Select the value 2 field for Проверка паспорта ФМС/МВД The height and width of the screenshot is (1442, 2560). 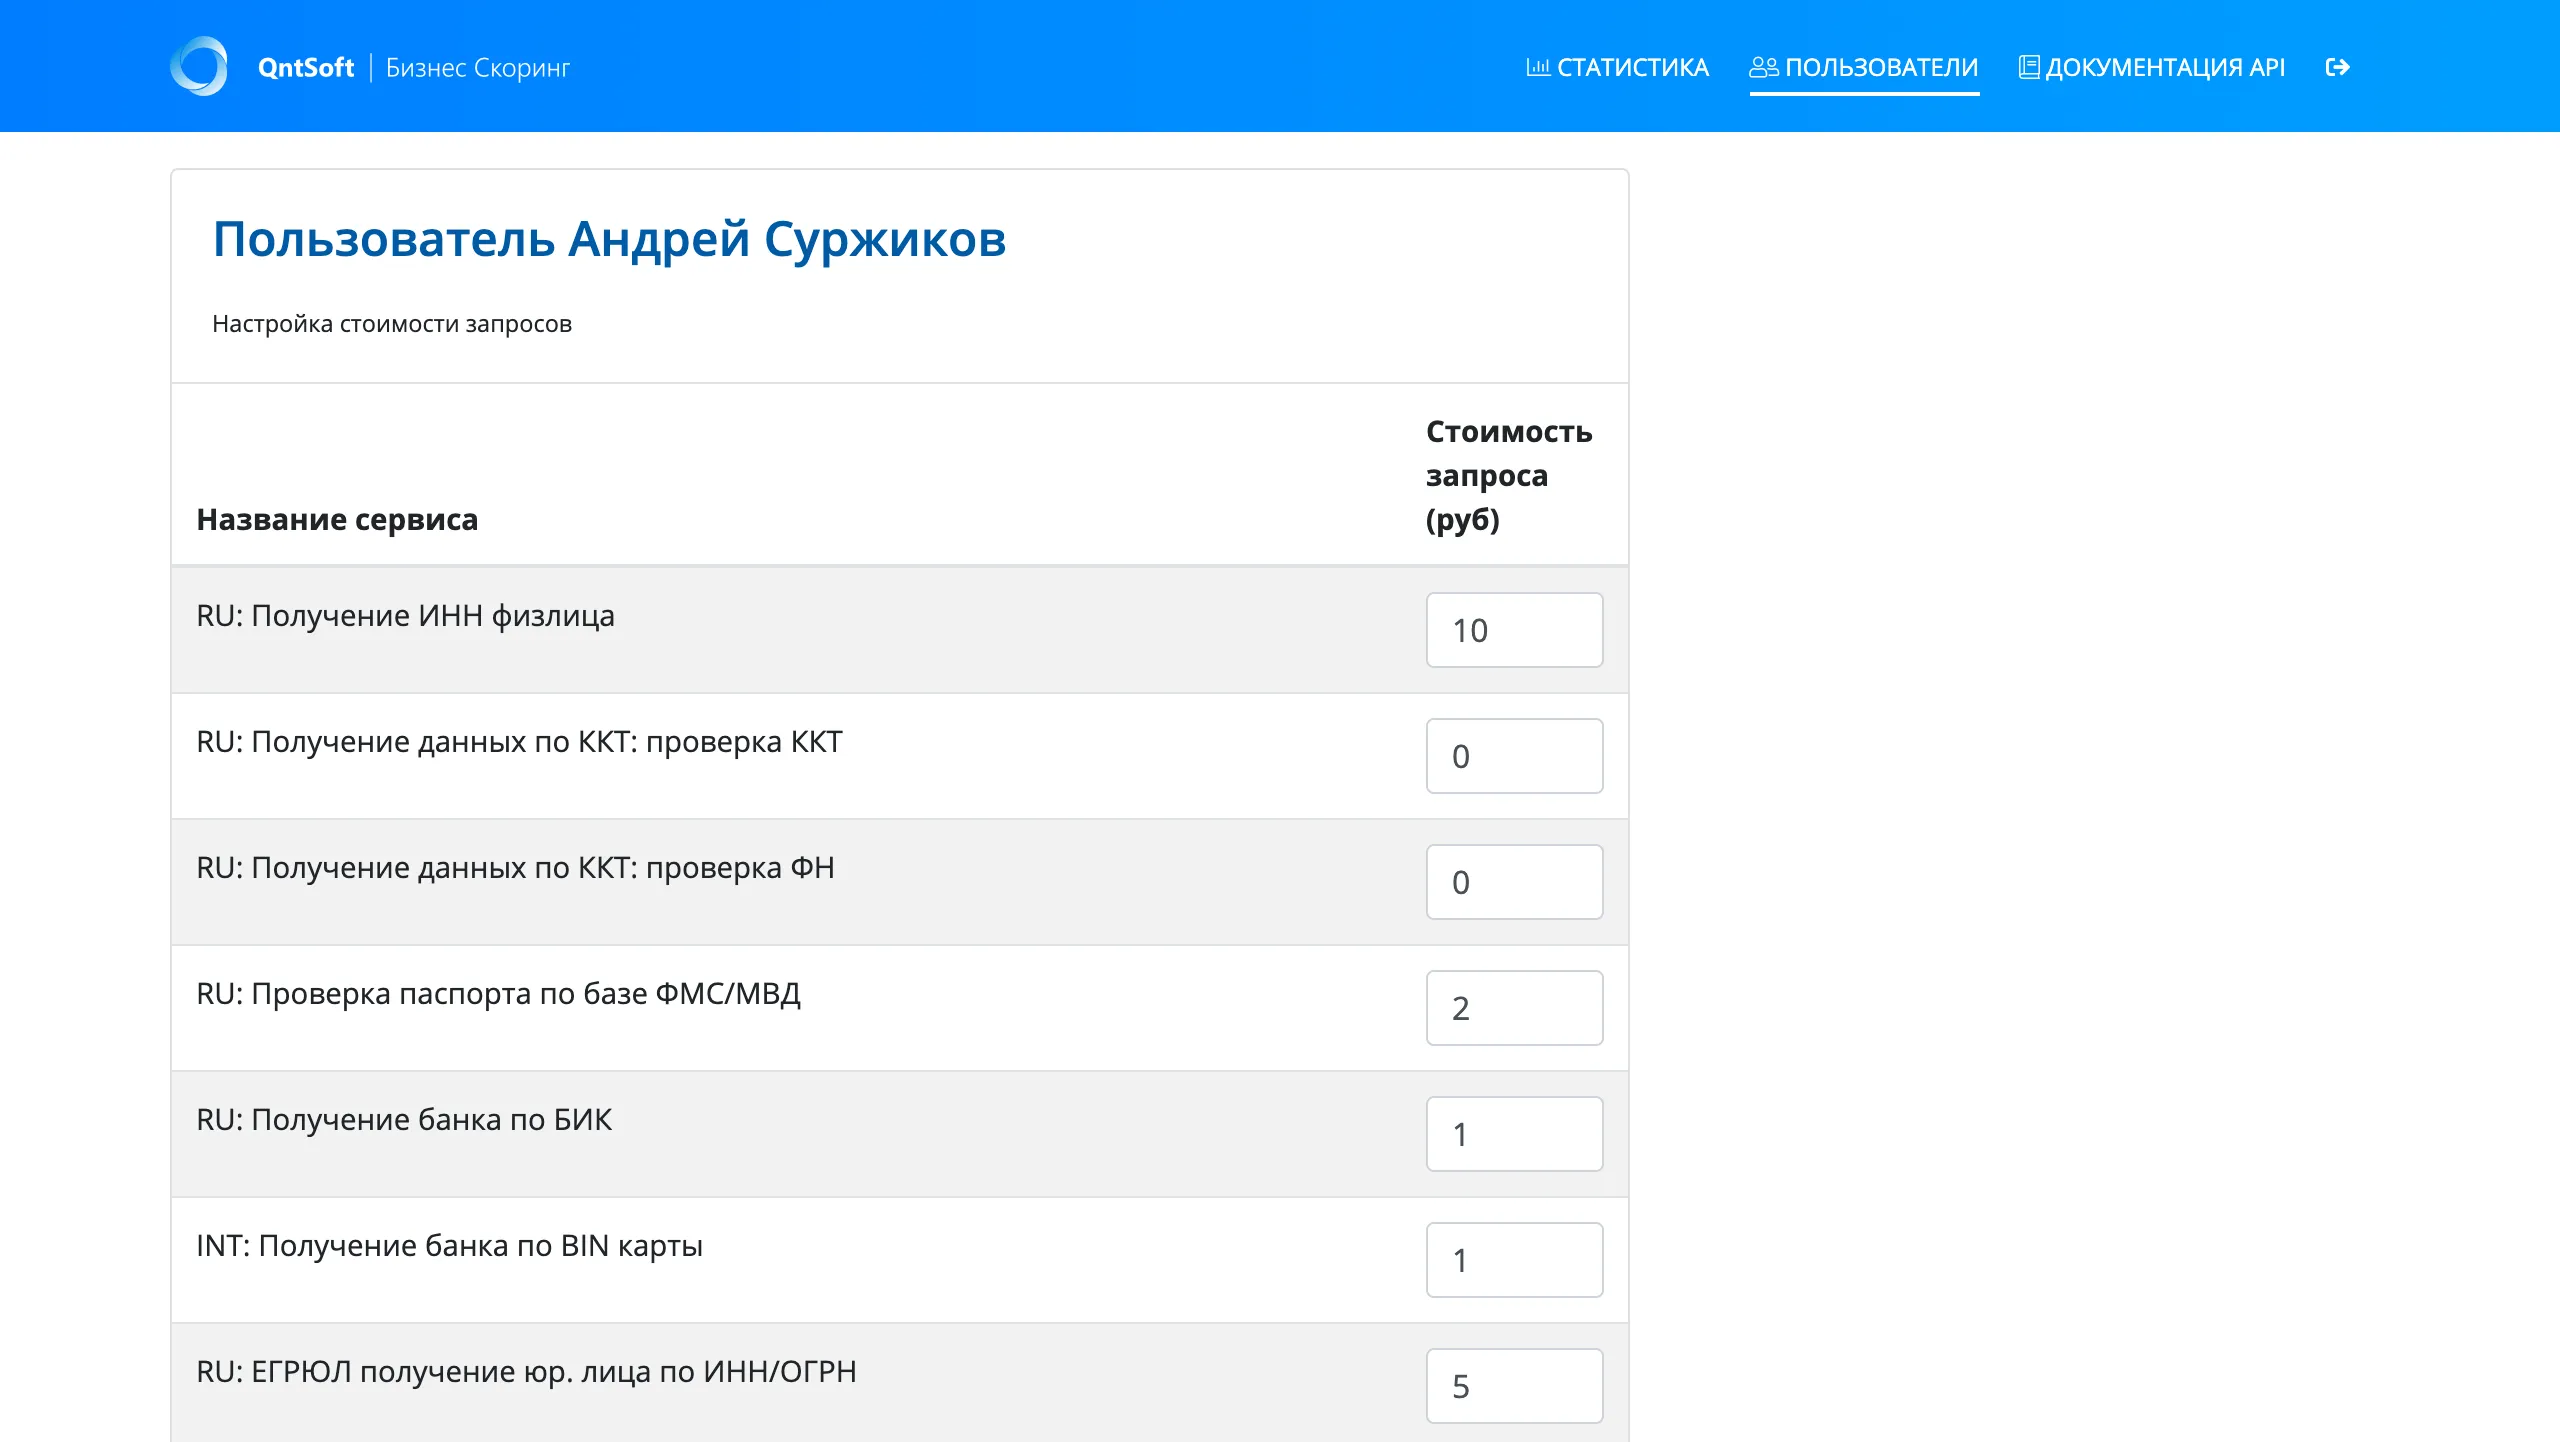(x=1514, y=1008)
